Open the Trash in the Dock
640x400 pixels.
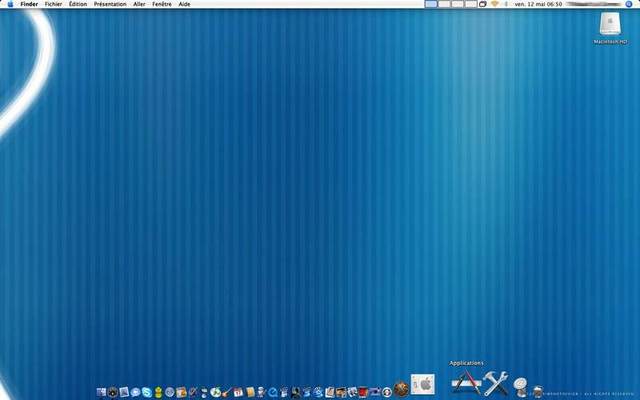click(x=538, y=391)
